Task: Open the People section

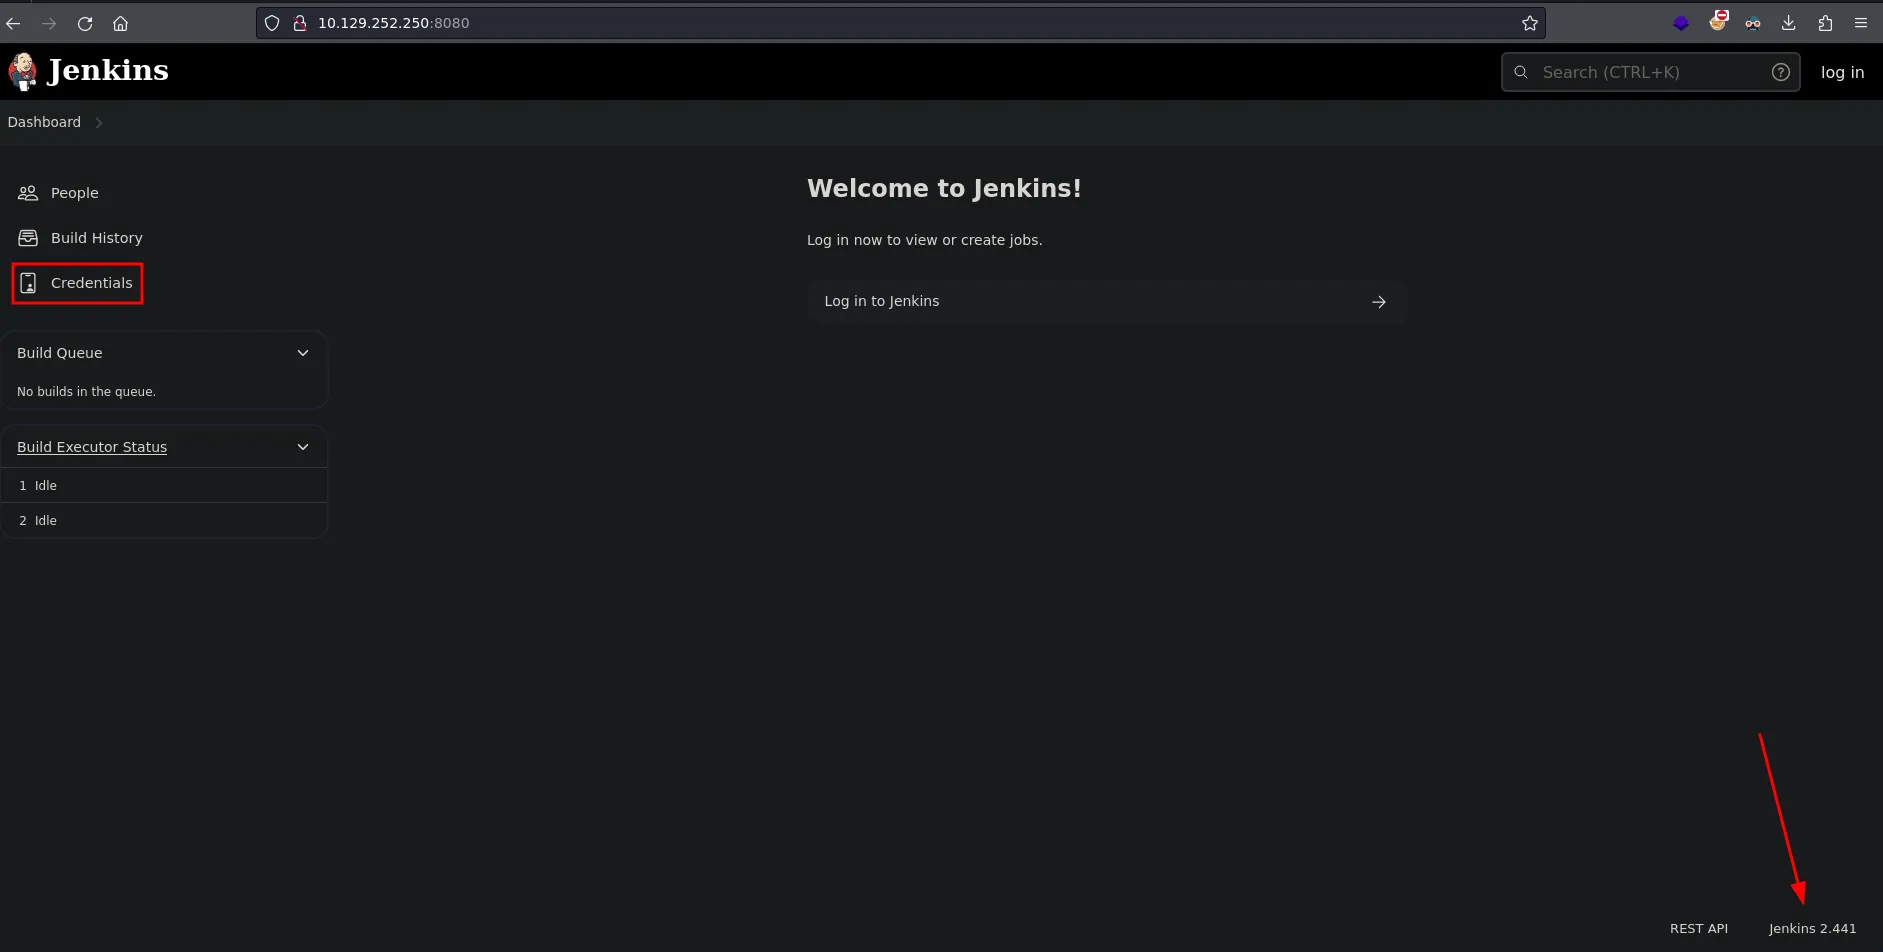Action: [x=74, y=192]
